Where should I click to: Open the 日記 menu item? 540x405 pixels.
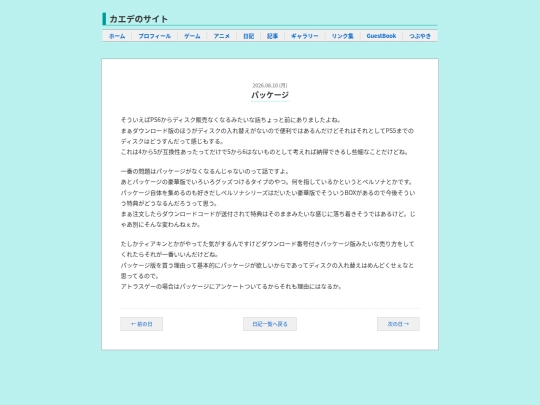[249, 36]
